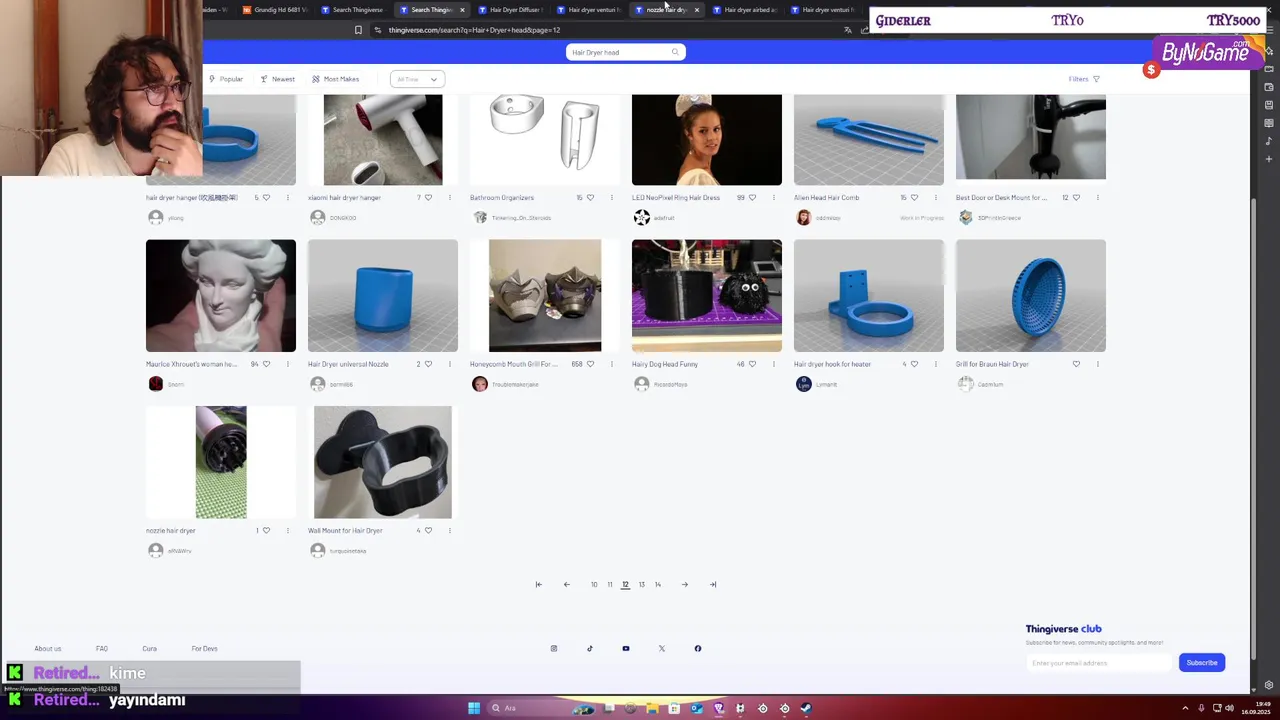Open more options for Hair dryer hook for heater
The width and height of the screenshot is (1280, 720).
935,364
